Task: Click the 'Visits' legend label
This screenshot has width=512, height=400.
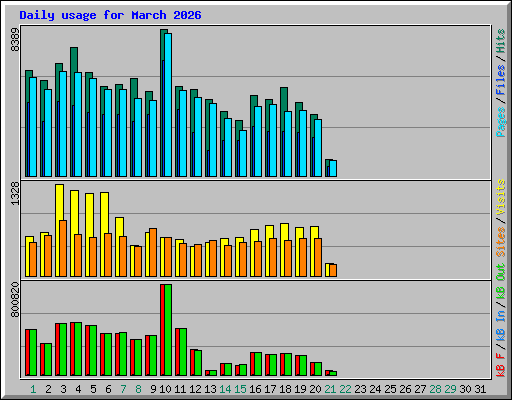Action: 501,197
